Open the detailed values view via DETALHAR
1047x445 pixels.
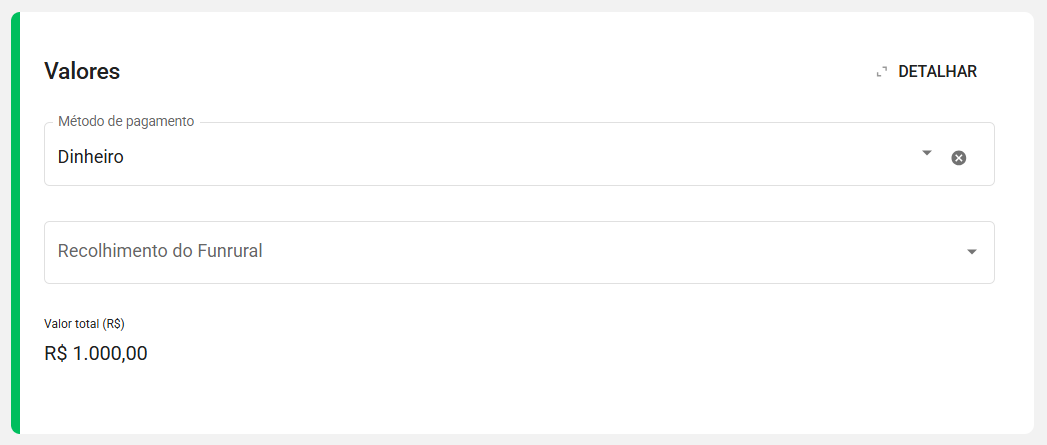coord(927,71)
